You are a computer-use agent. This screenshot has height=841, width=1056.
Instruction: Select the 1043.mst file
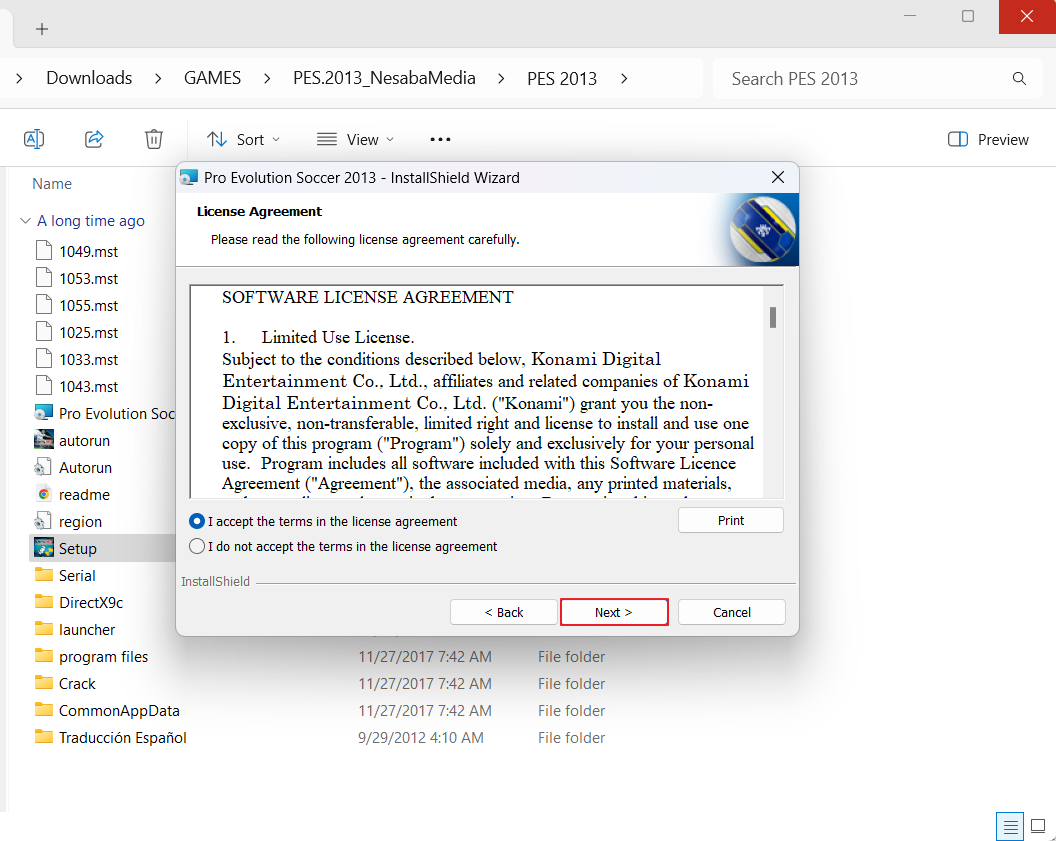pos(88,386)
